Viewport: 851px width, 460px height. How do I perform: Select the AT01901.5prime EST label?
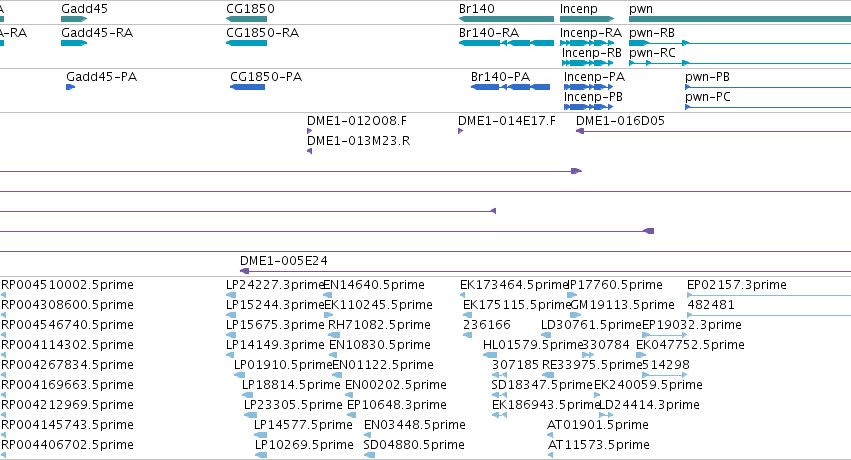tap(598, 425)
